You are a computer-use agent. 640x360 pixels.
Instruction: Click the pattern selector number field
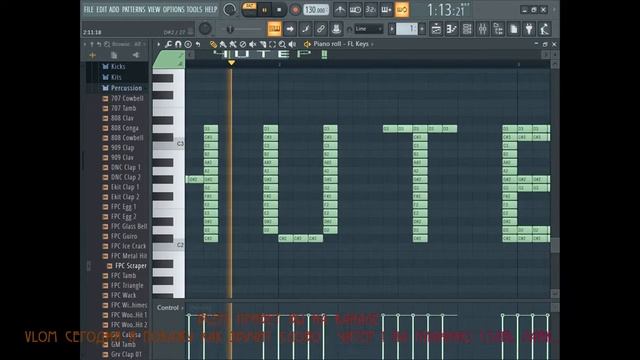(407, 29)
